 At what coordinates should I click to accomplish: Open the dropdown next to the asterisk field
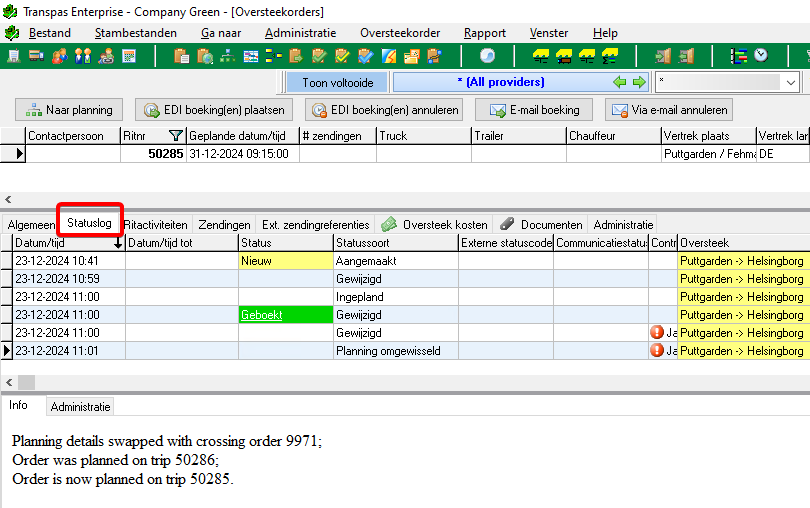(791, 82)
